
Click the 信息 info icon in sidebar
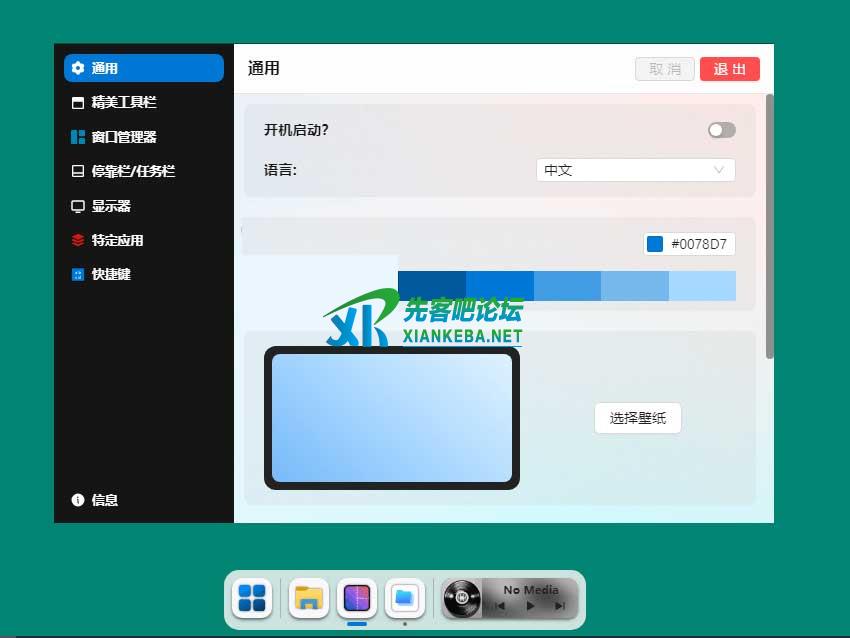click(x=78, y=500)
